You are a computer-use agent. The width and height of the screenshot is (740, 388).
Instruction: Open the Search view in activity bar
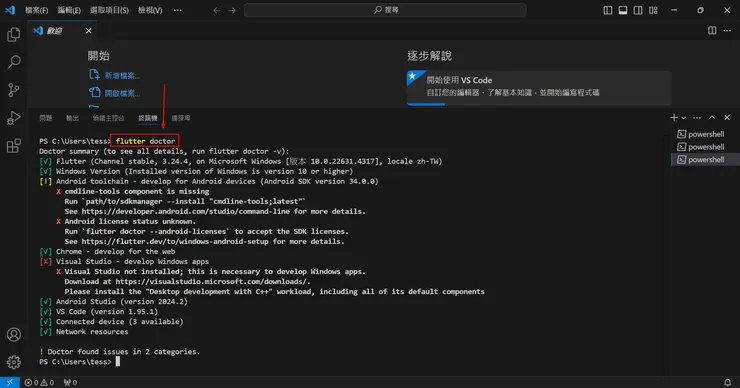tap(14, 62)
